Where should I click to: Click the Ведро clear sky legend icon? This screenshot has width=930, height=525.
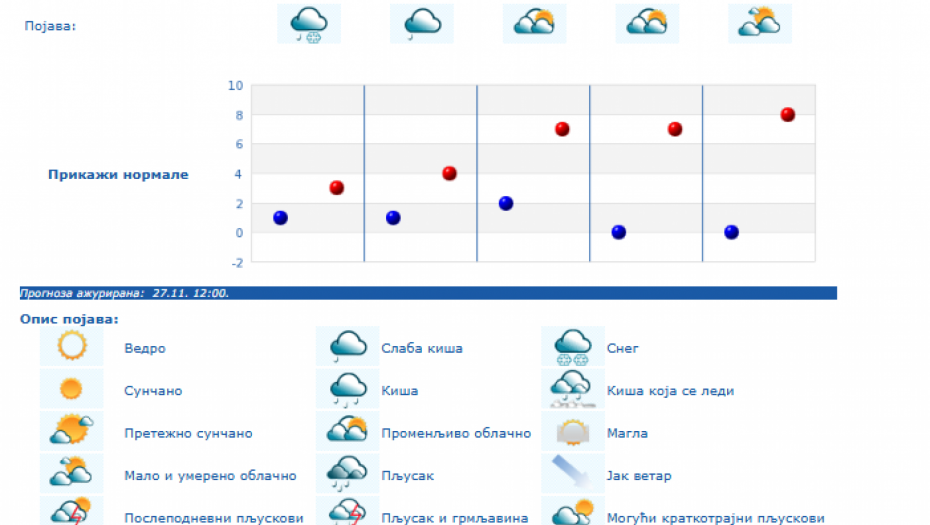pyautogui.click(x=72, y=347)
